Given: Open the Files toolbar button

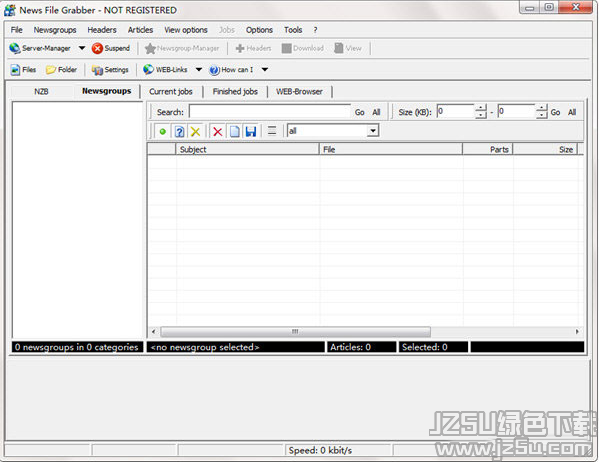Looking at the screenshot, I should [x=23, y=70].
